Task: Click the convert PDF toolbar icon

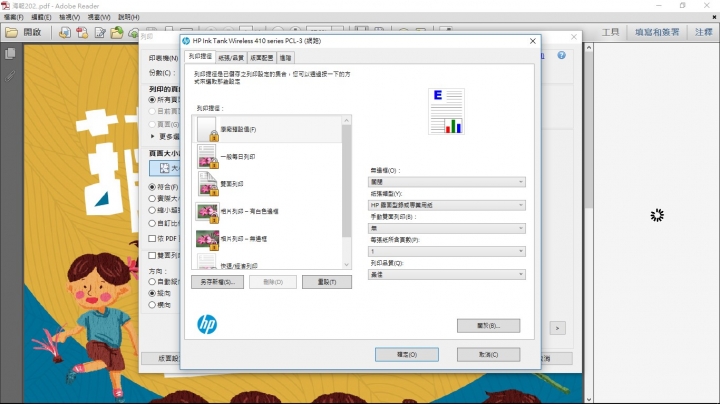Action: coord(82,33)
